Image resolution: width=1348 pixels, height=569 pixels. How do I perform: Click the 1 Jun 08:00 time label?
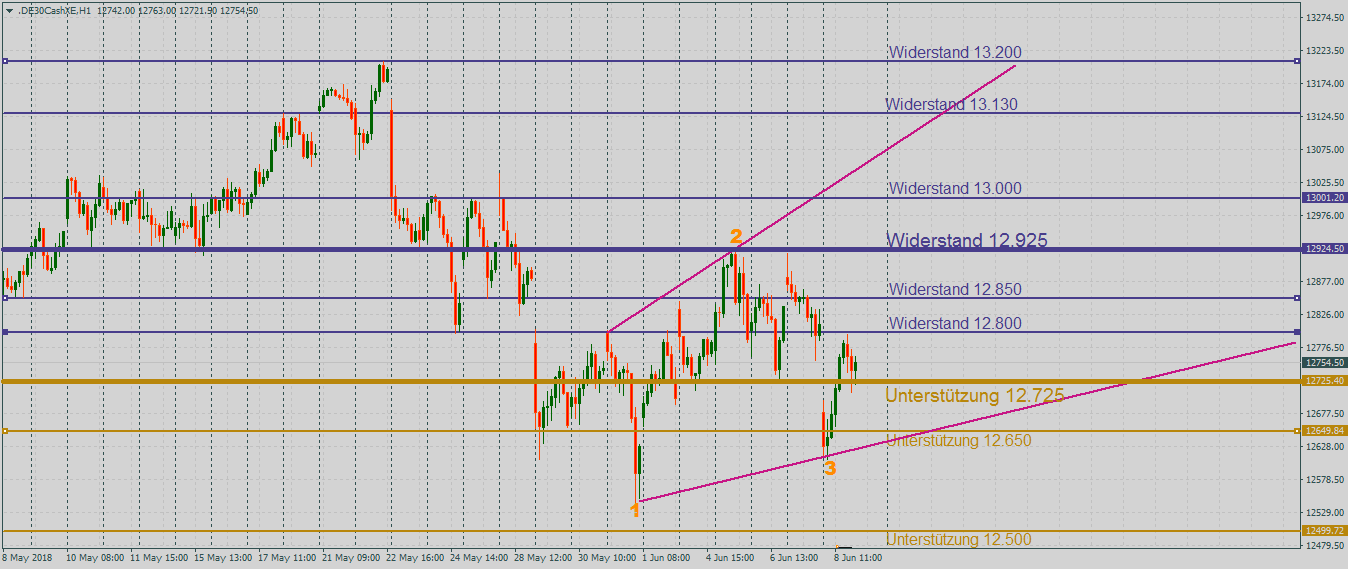pyautogui.click(x=666, y=557)
